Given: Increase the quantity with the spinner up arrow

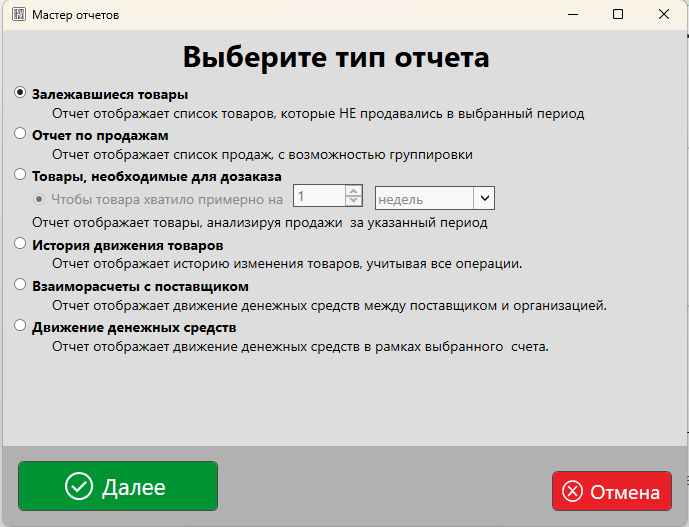Looking at the screenshot, I should (352, 192).
